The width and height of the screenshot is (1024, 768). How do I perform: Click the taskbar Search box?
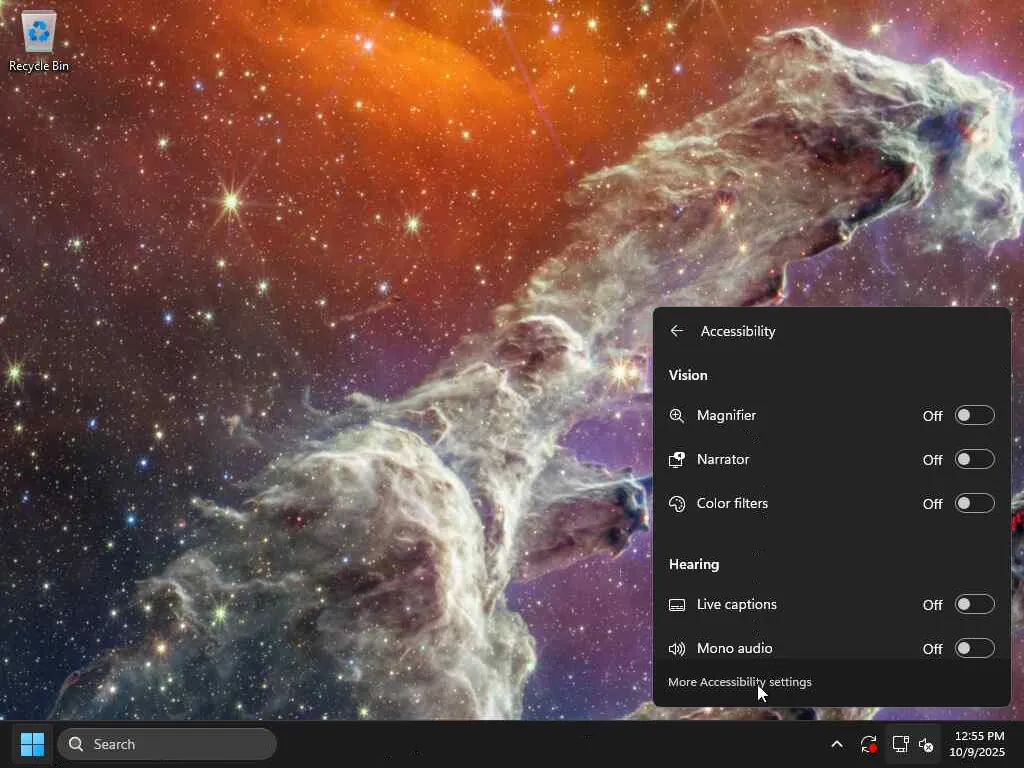point(167,744)
